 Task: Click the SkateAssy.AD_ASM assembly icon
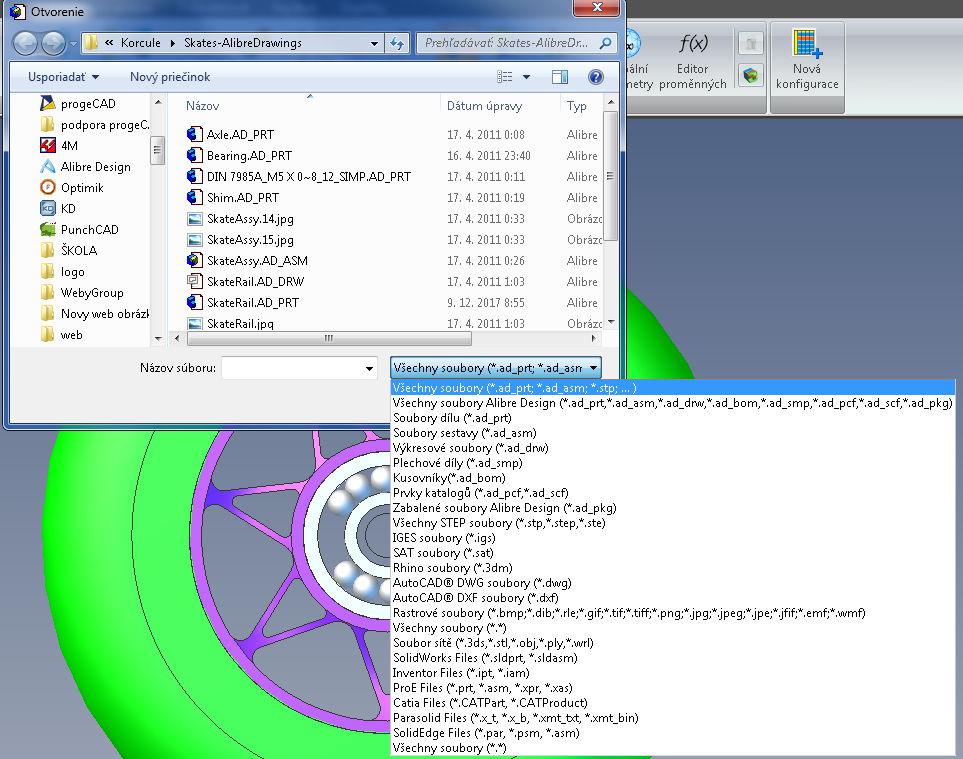point(195,260)
